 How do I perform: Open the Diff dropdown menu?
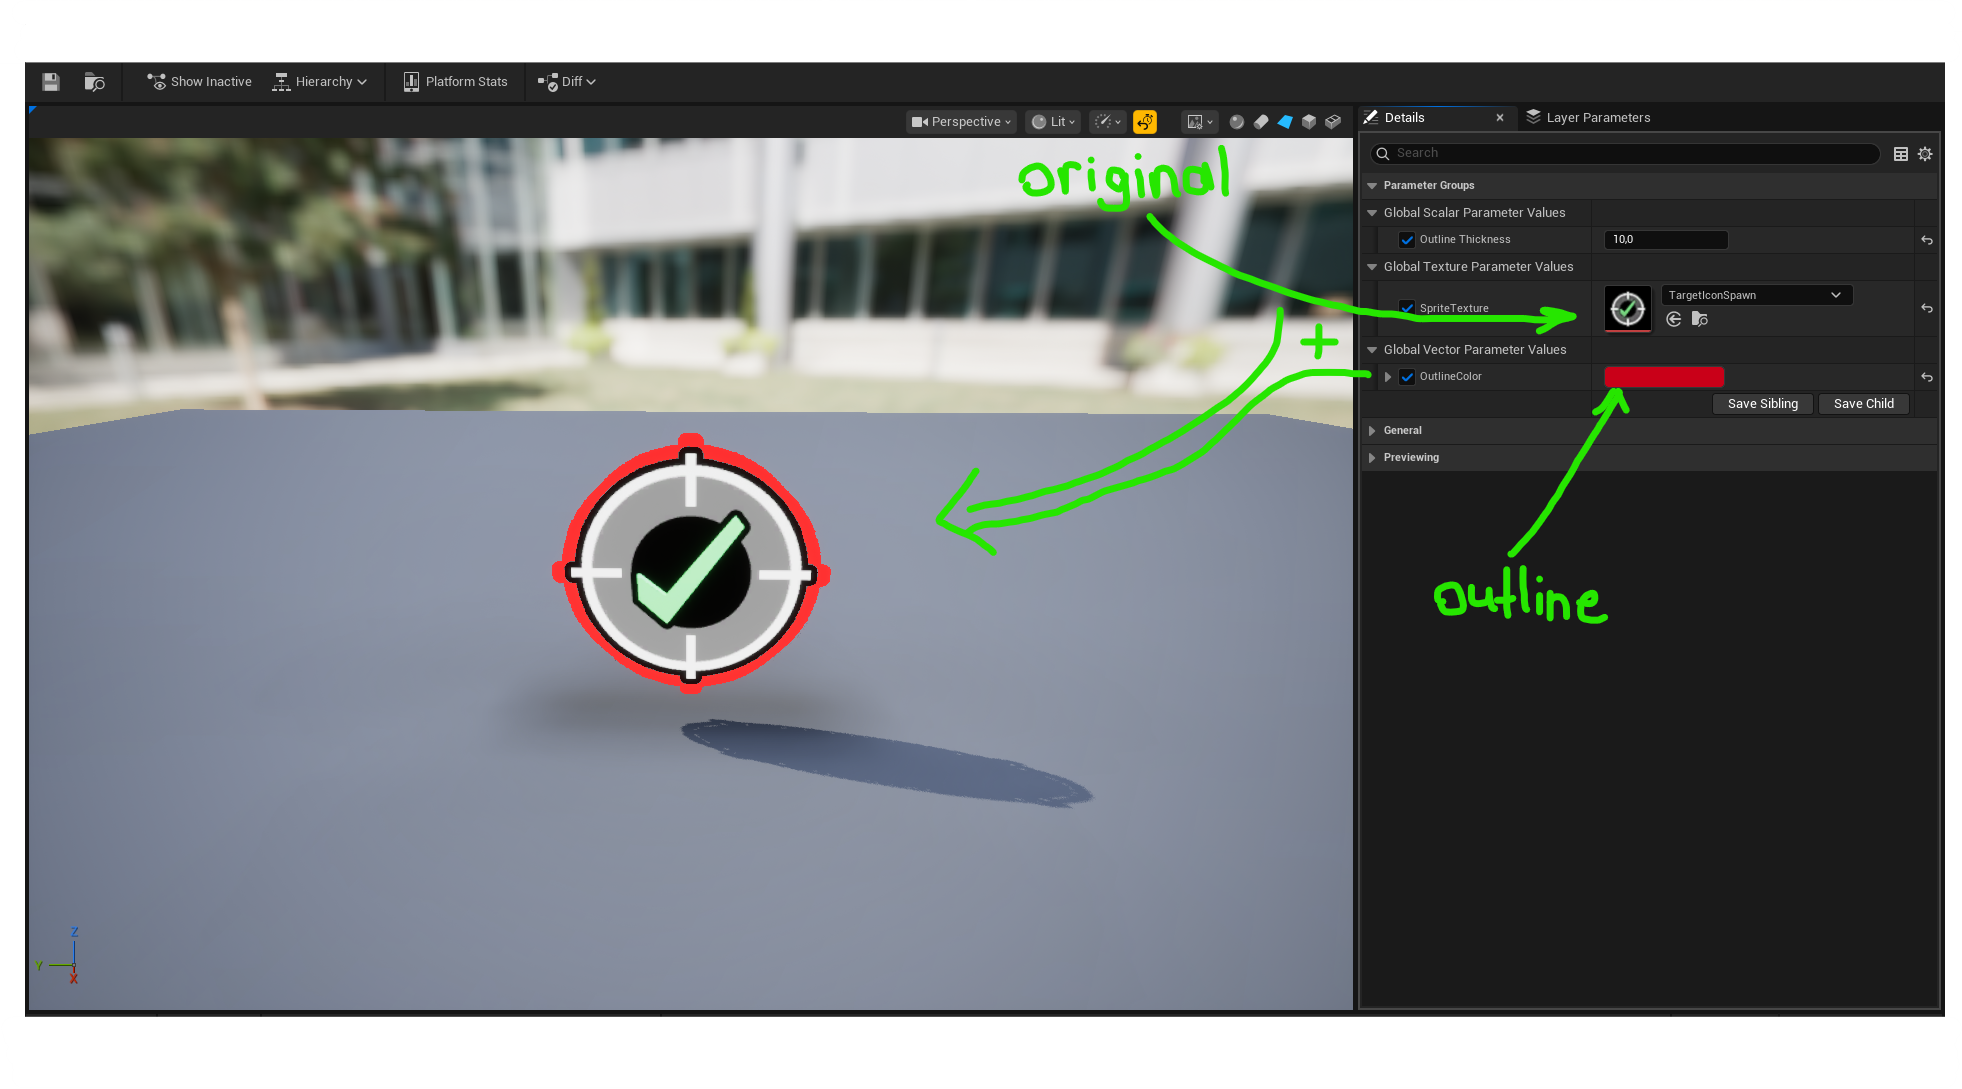(567, 82)
